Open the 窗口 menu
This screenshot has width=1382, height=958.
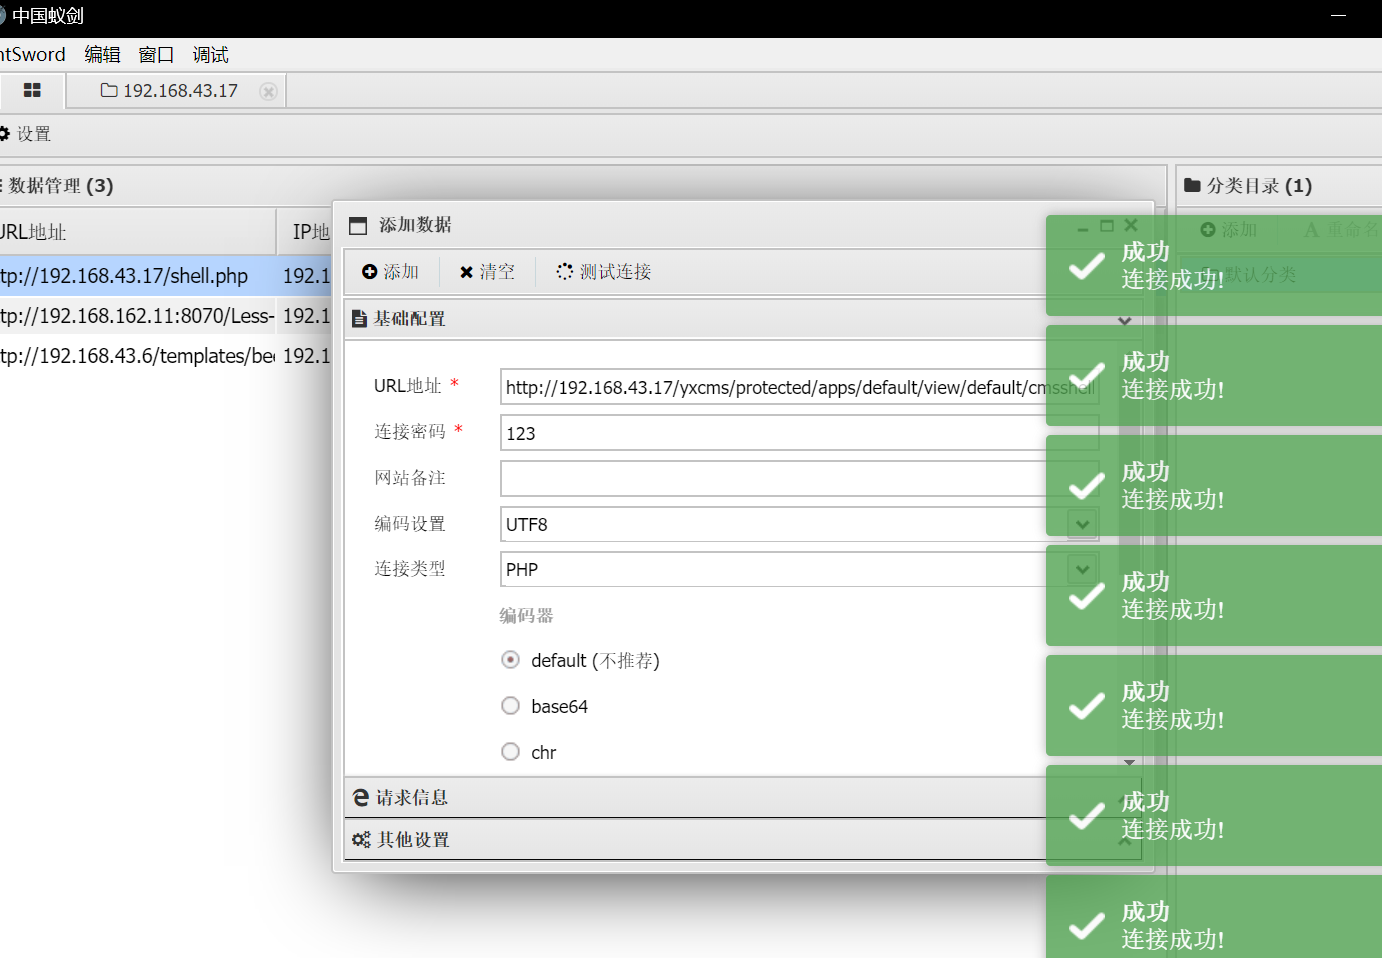[x=156, y=55]
